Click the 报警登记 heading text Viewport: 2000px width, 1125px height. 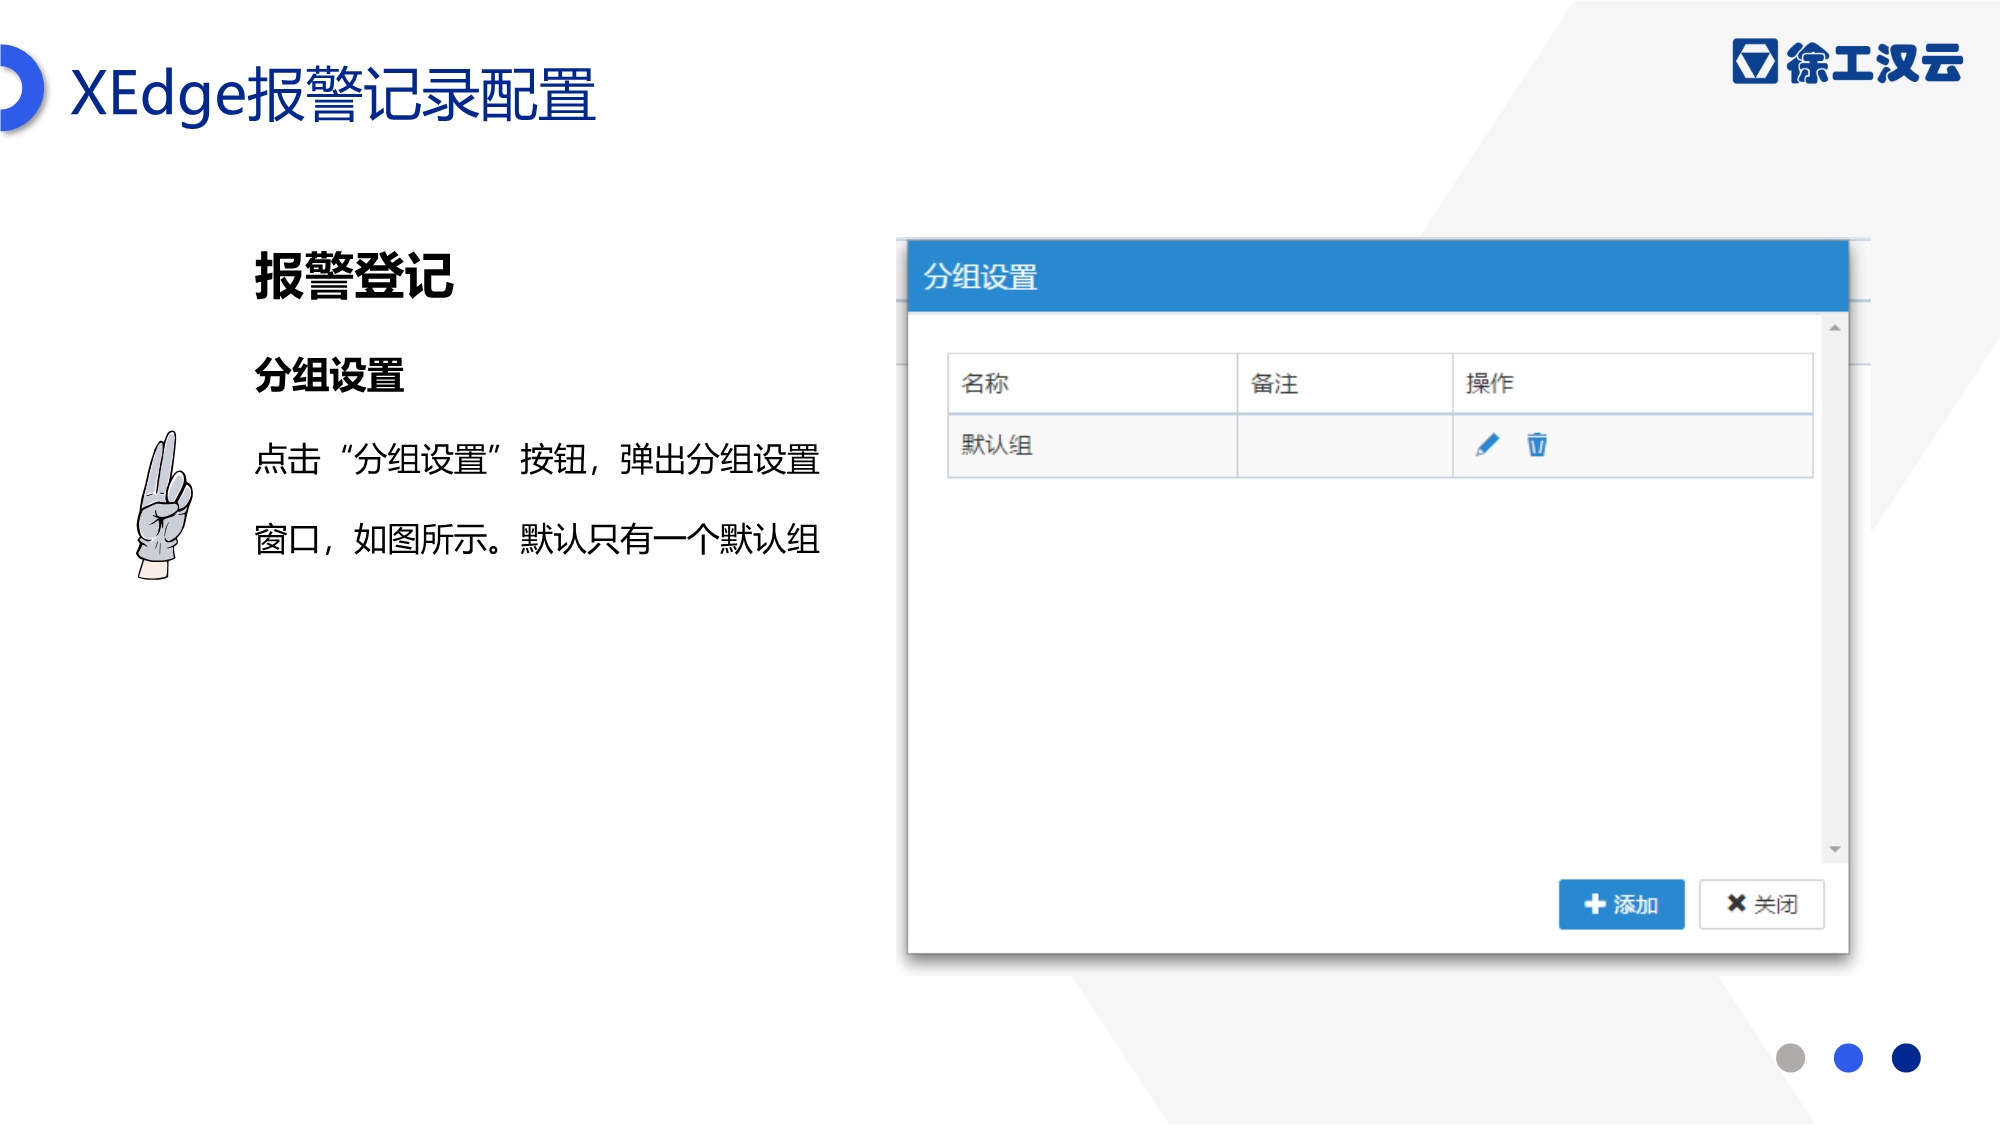354,276
